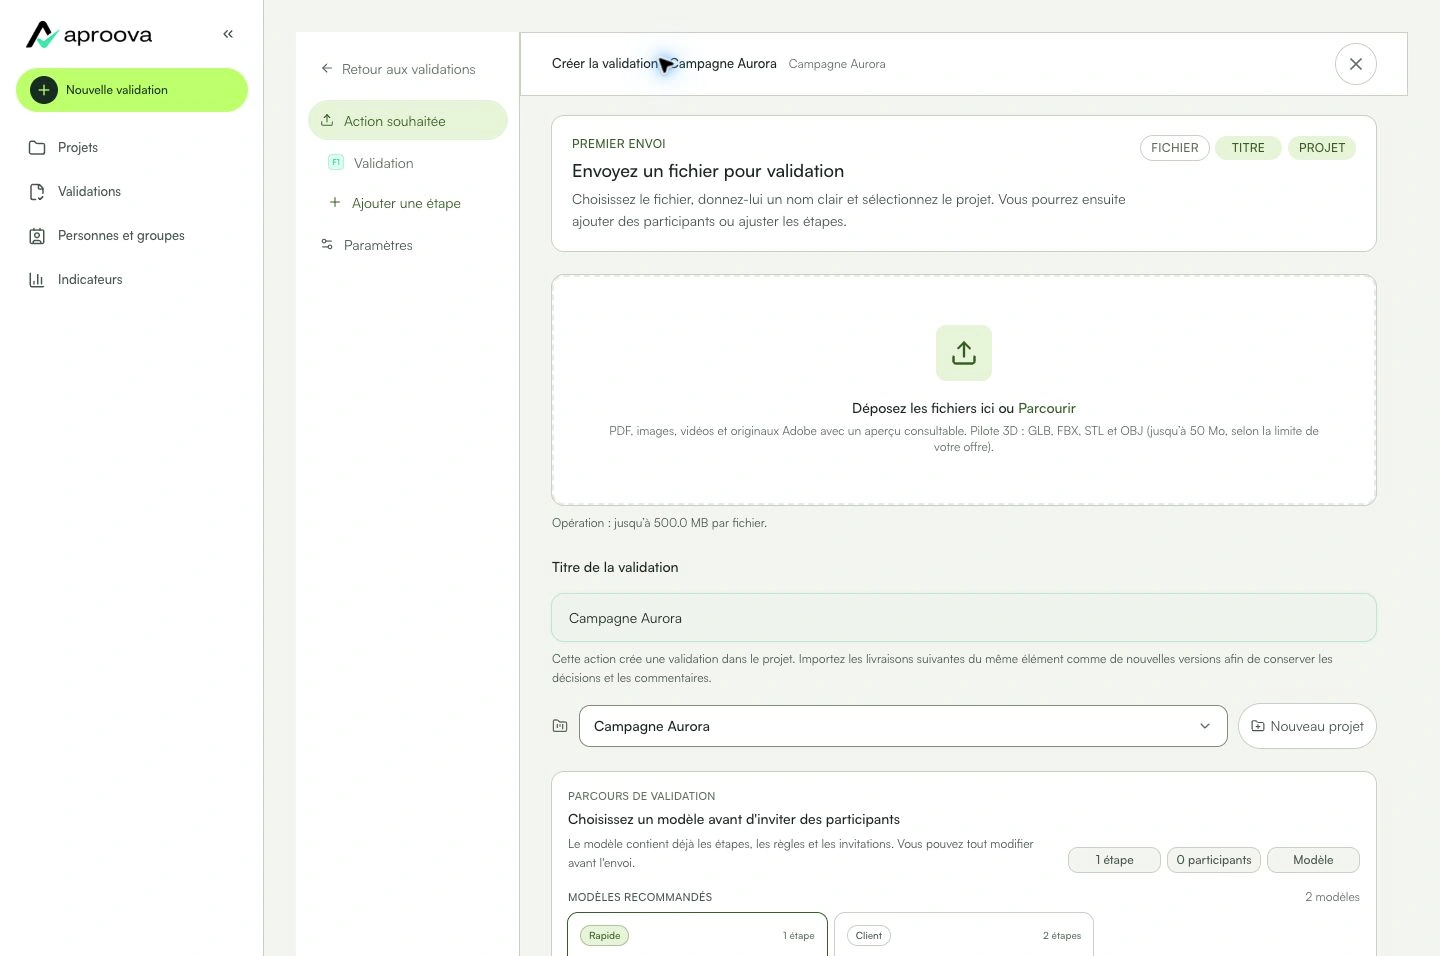Click the Nouveau projet button

point(1307,726)
